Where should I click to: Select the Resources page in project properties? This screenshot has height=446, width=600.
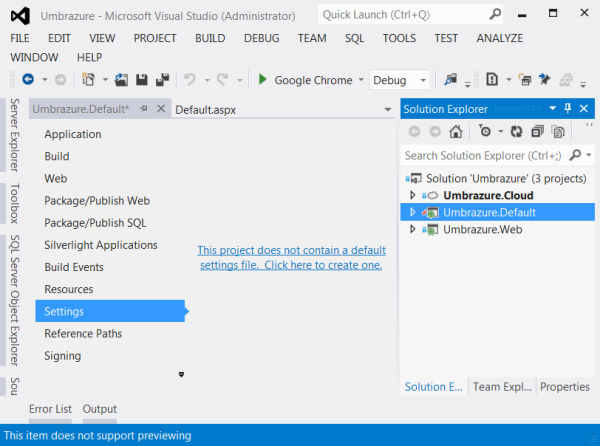(69, 289)
